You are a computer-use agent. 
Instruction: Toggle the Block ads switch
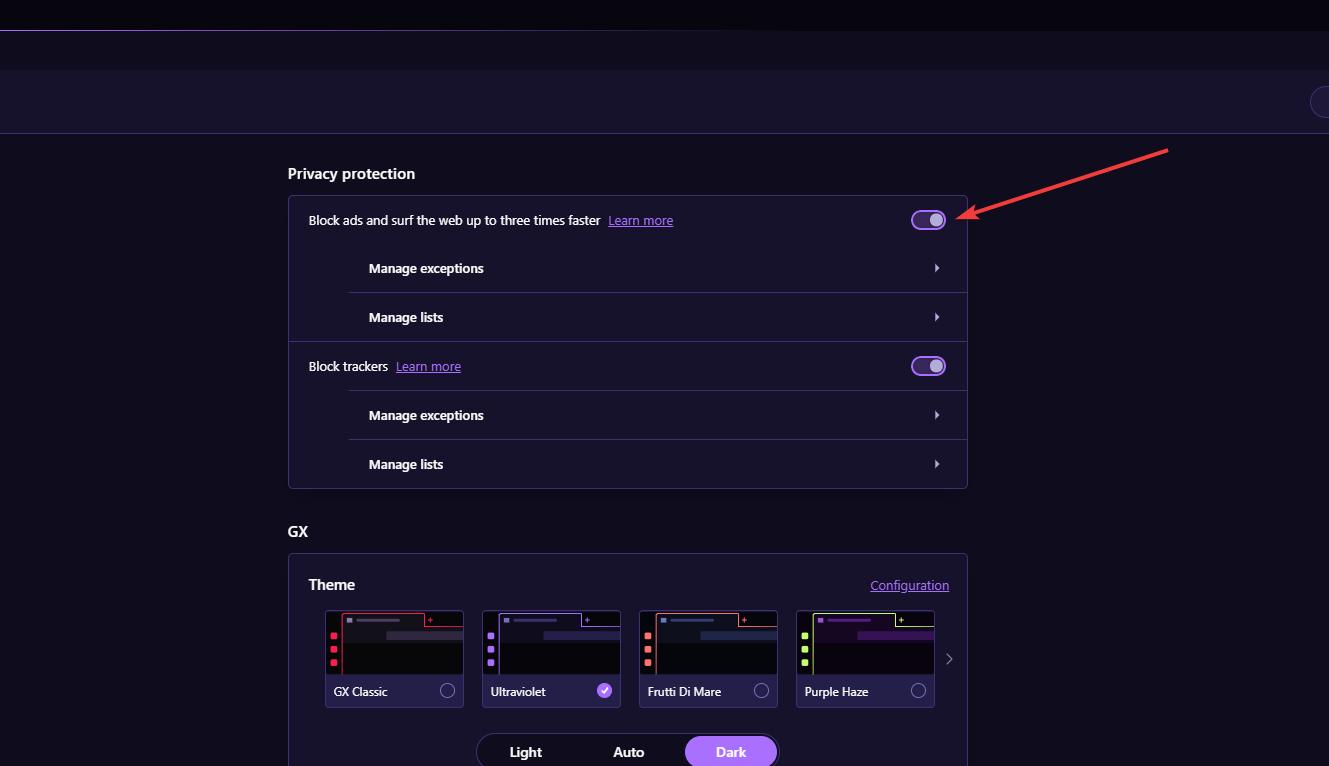[x=928, y=220]
